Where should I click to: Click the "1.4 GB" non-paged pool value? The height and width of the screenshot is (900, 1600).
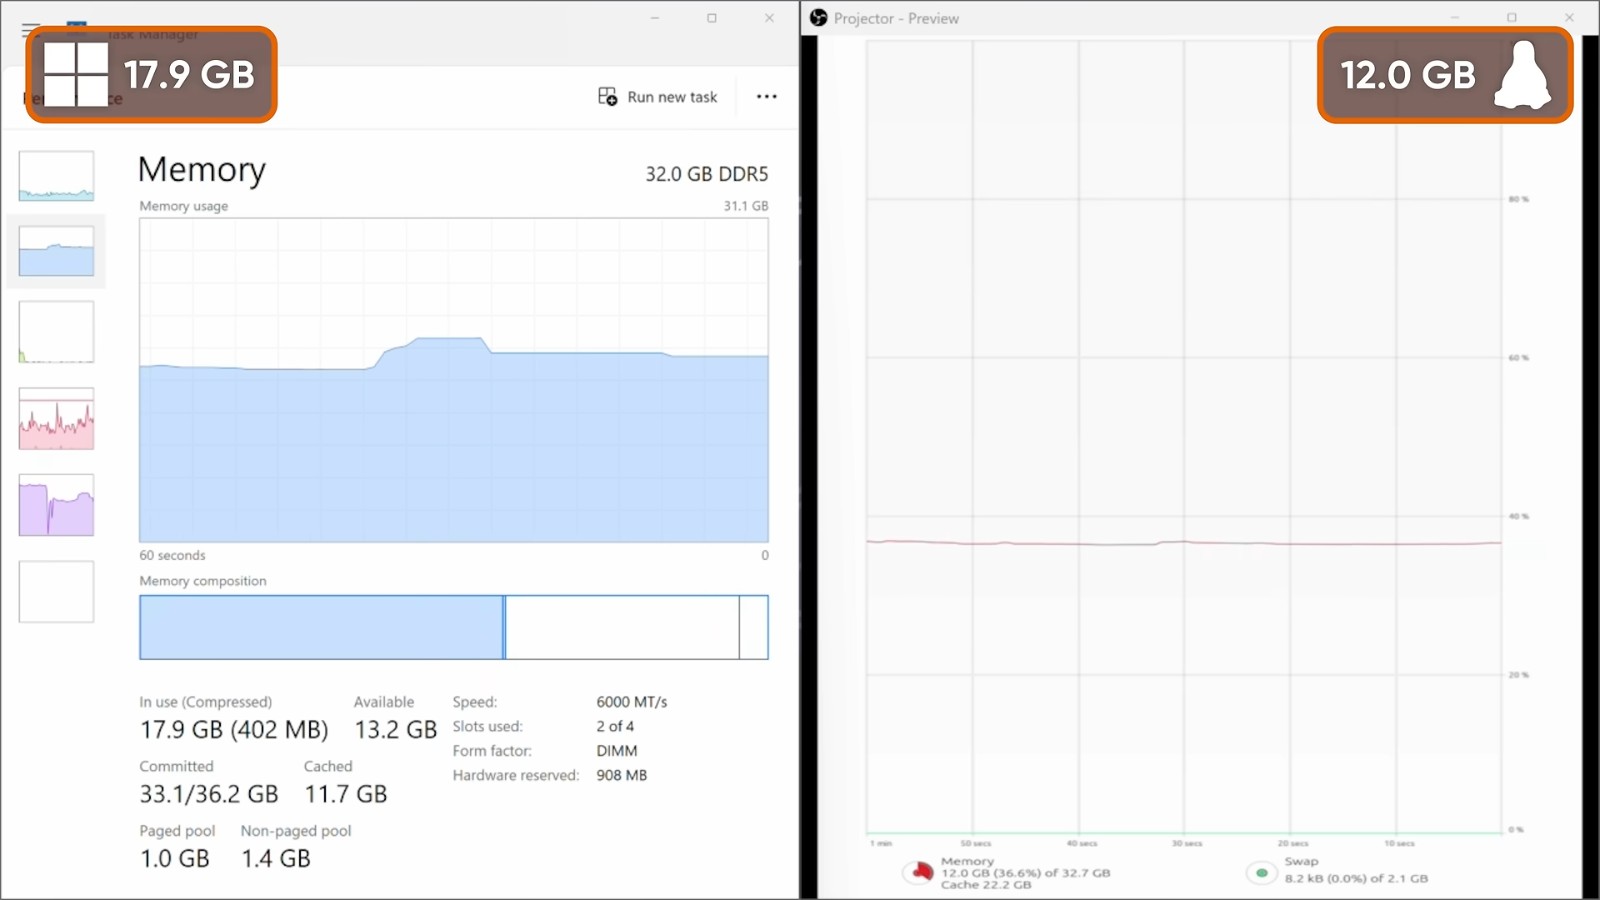point(276,859)
